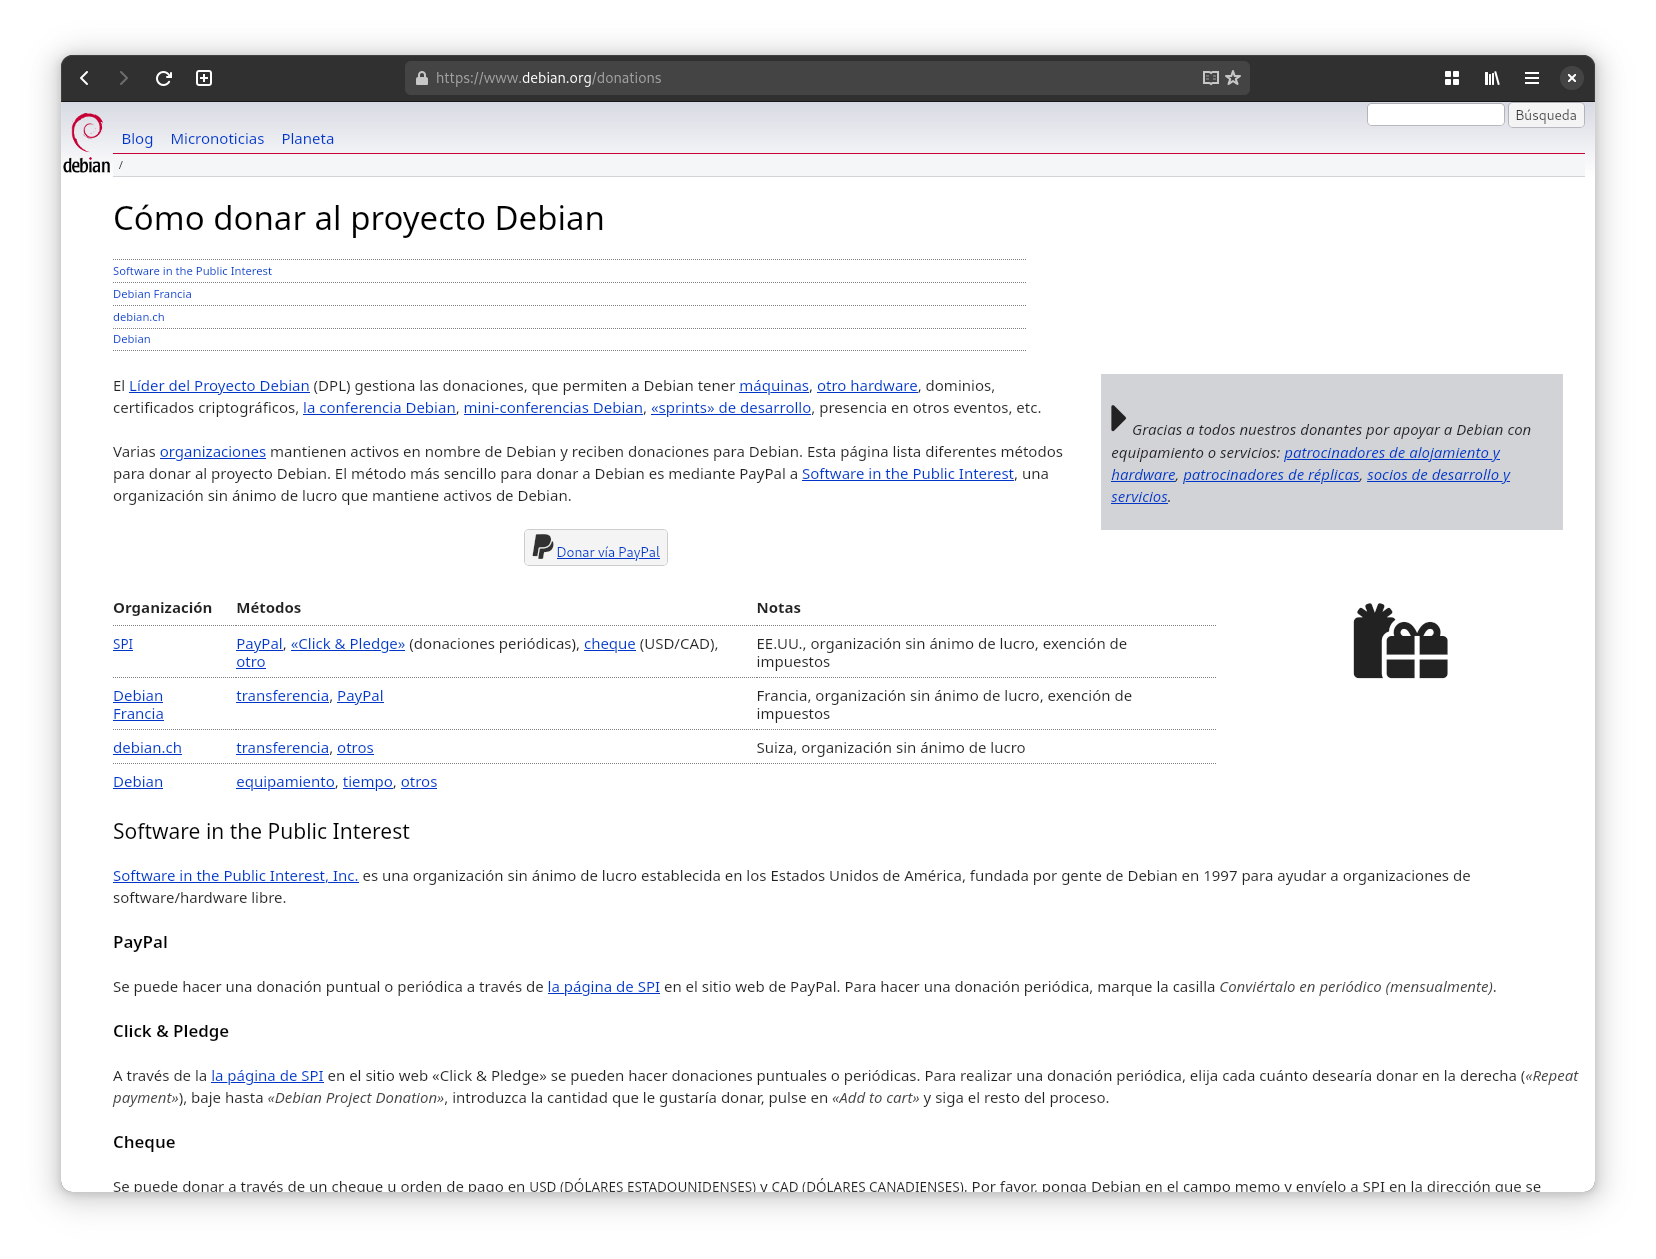Open «sprints» de desarrollo link
Viewport: 1656px width, 1259px height.
pyautogui.click(x=731, y=408)
